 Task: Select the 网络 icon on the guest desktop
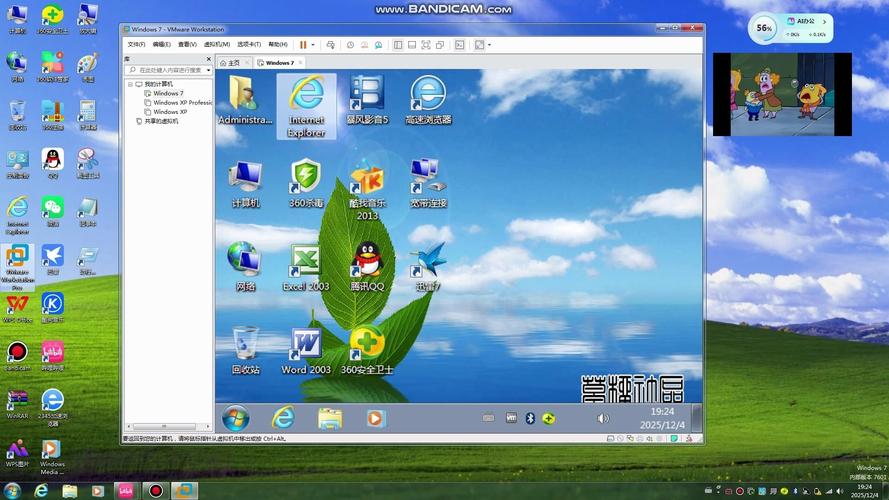pyautogui.click(x=245, y=266)
